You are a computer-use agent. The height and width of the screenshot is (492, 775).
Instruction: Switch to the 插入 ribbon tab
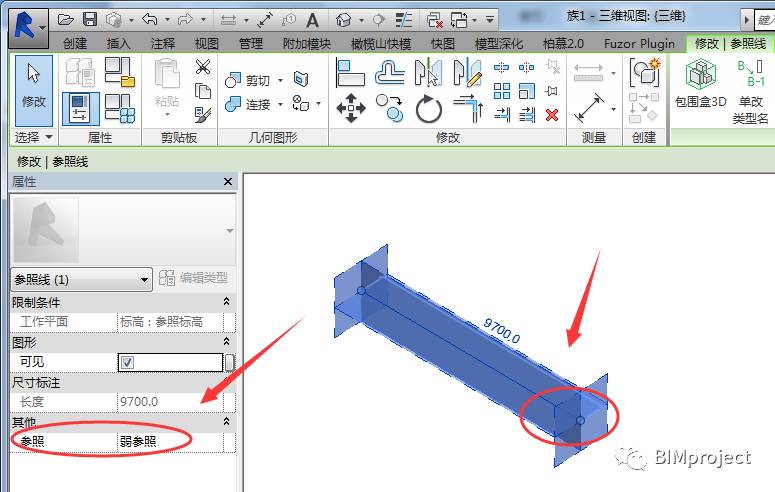[118, 43]
